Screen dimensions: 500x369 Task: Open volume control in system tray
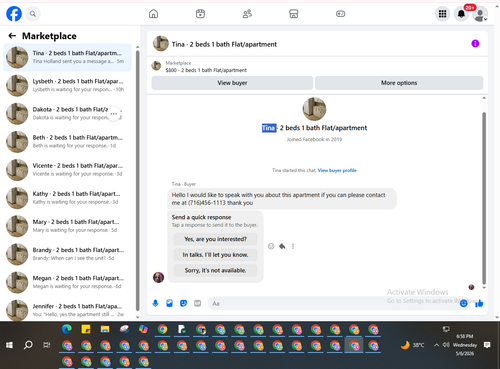[446, 345]
